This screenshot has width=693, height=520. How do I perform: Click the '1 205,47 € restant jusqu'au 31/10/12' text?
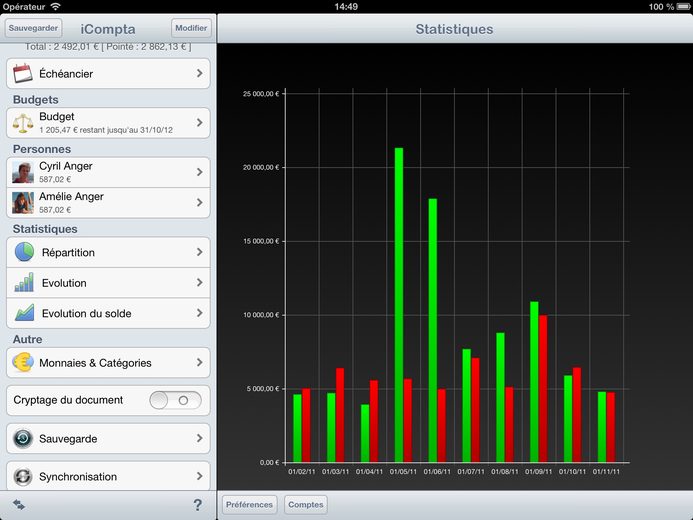[x=106, y=130]
